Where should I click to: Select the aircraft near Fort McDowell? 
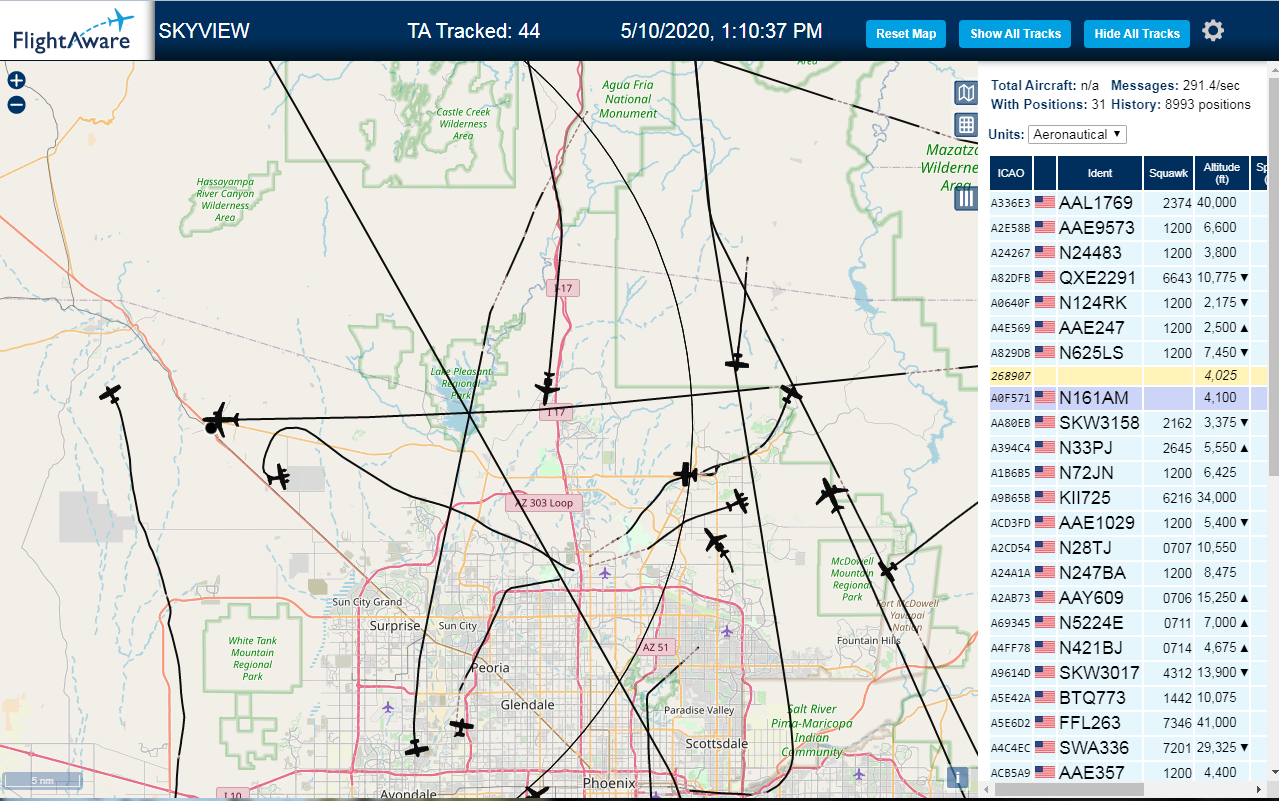point(887,572)
